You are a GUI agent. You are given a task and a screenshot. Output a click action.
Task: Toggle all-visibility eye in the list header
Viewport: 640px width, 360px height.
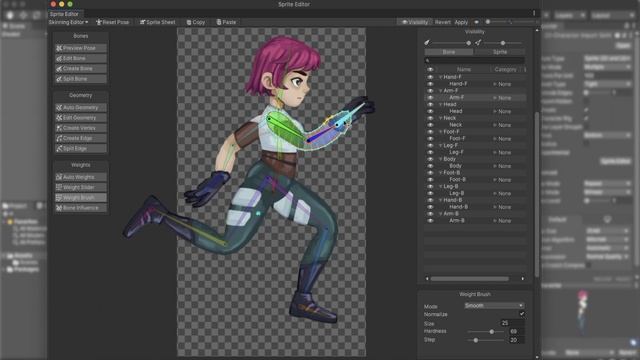[x=430, y=70]
